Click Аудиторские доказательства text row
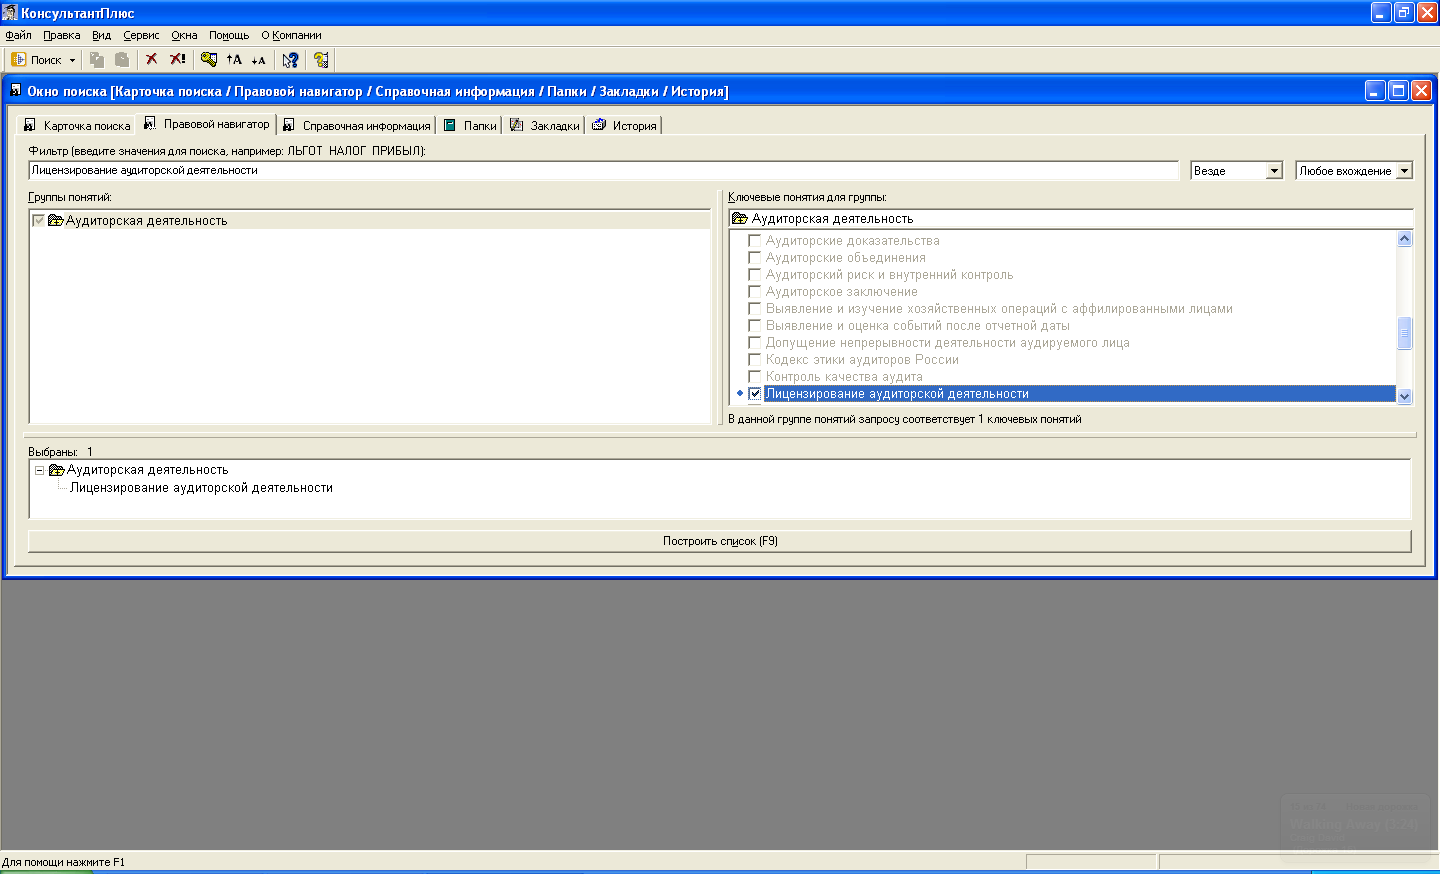The height and width of the screenshot is (874, 1440). pos(853,241)
